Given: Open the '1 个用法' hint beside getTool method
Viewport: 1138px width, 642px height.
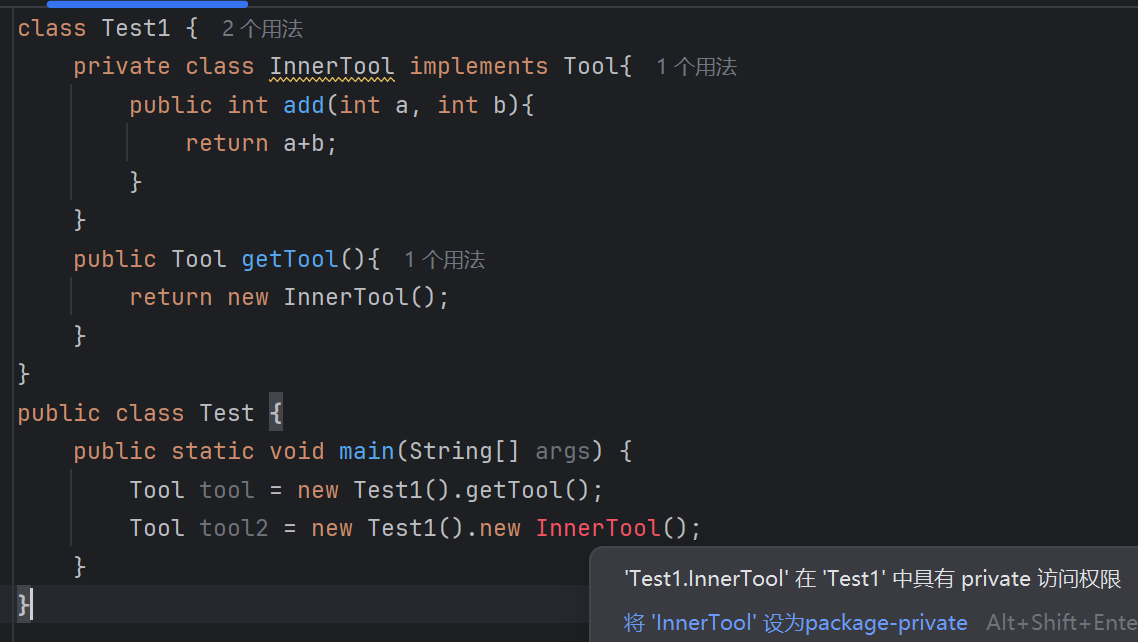Looking at the screenshot, I should pyautogui.click(x=444, y=260).
